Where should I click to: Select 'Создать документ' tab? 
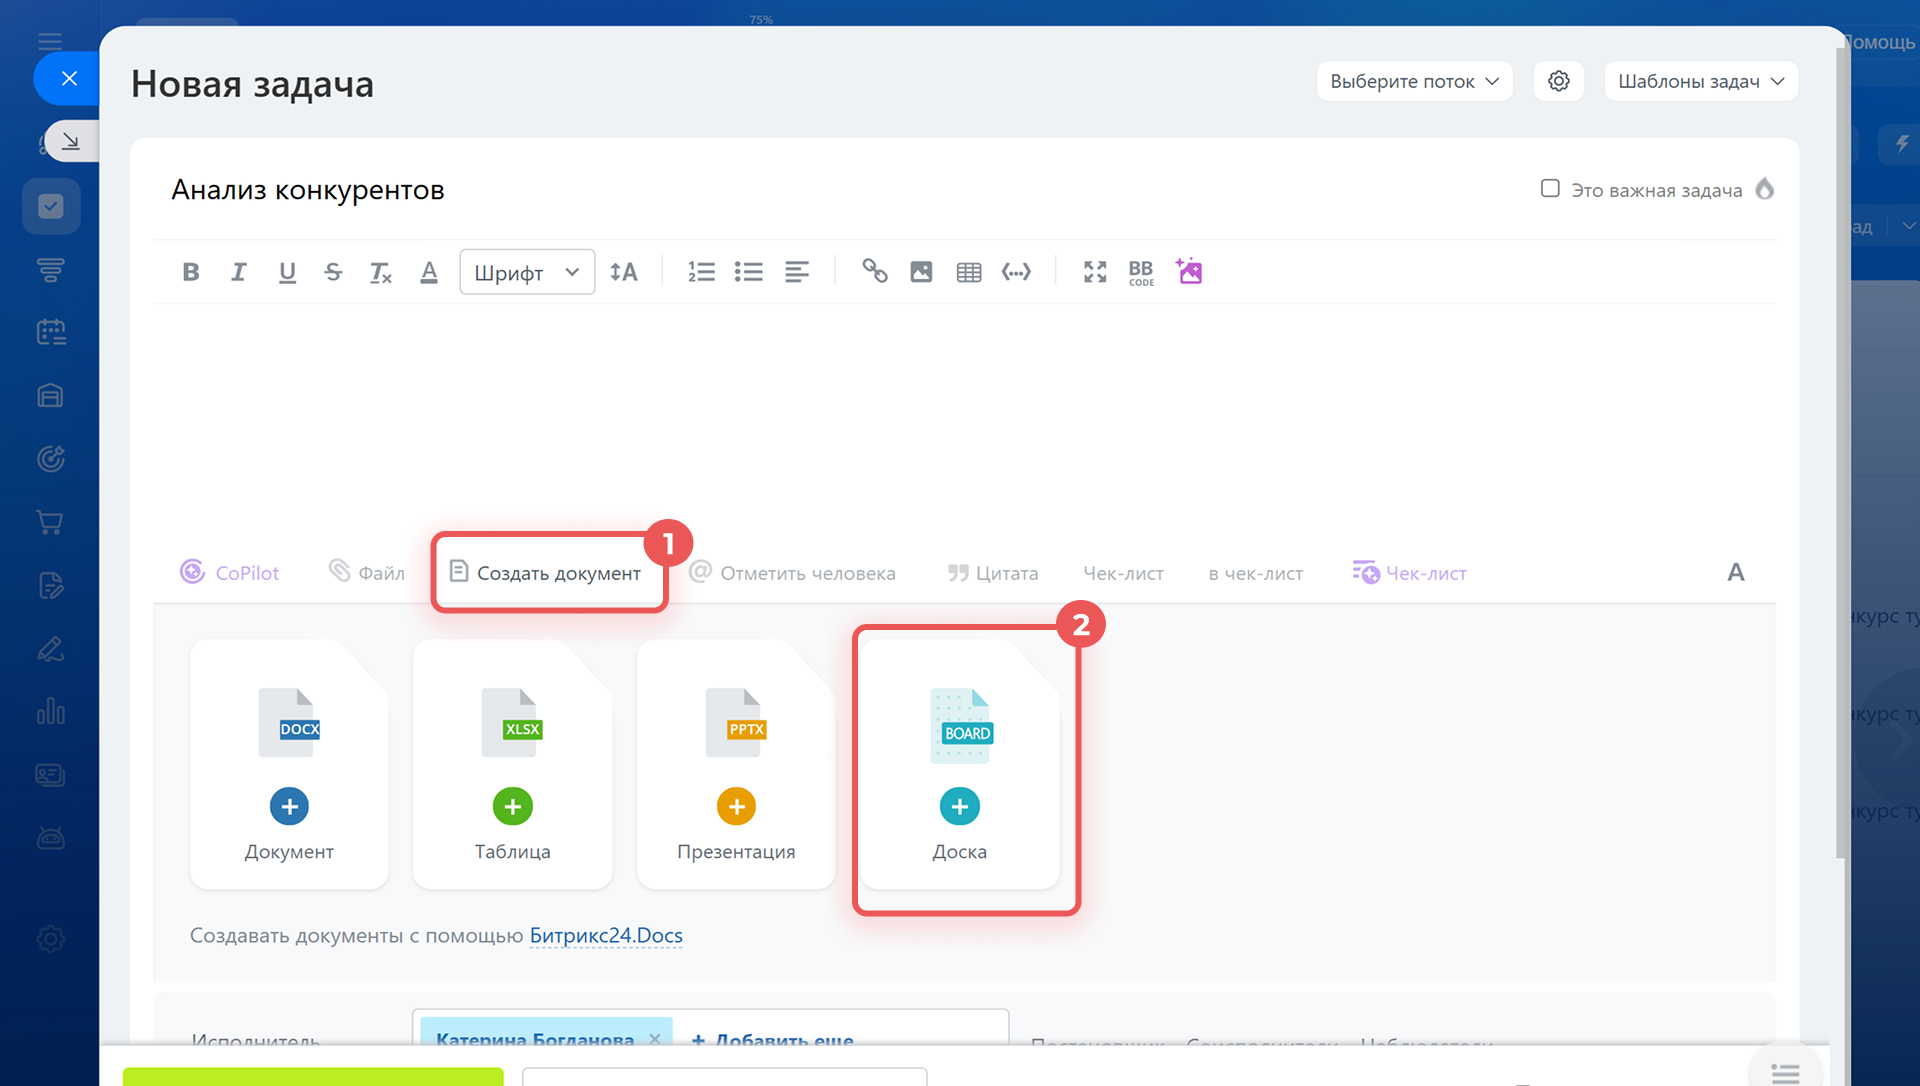(x=546, y=573)
